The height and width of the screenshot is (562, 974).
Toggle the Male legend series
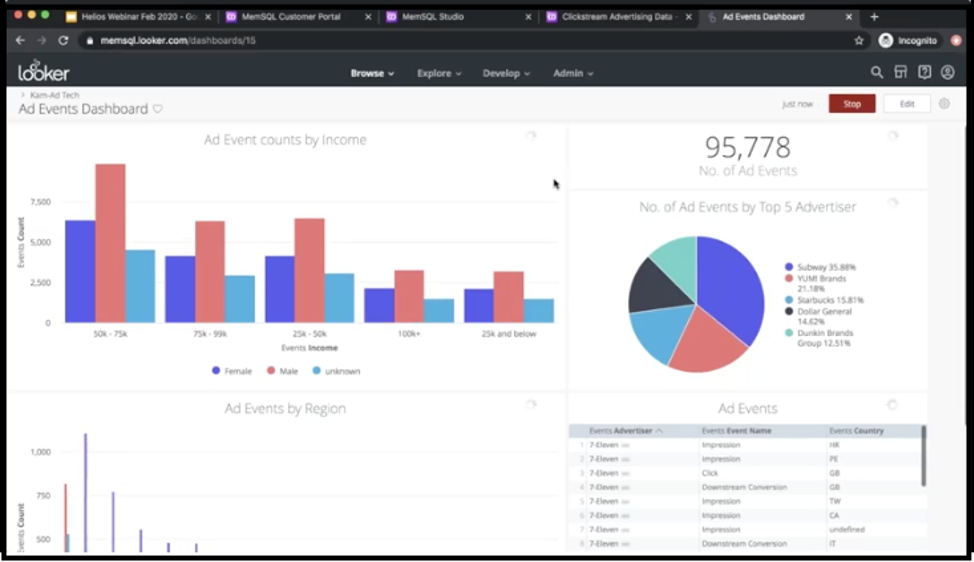[282, 371]
